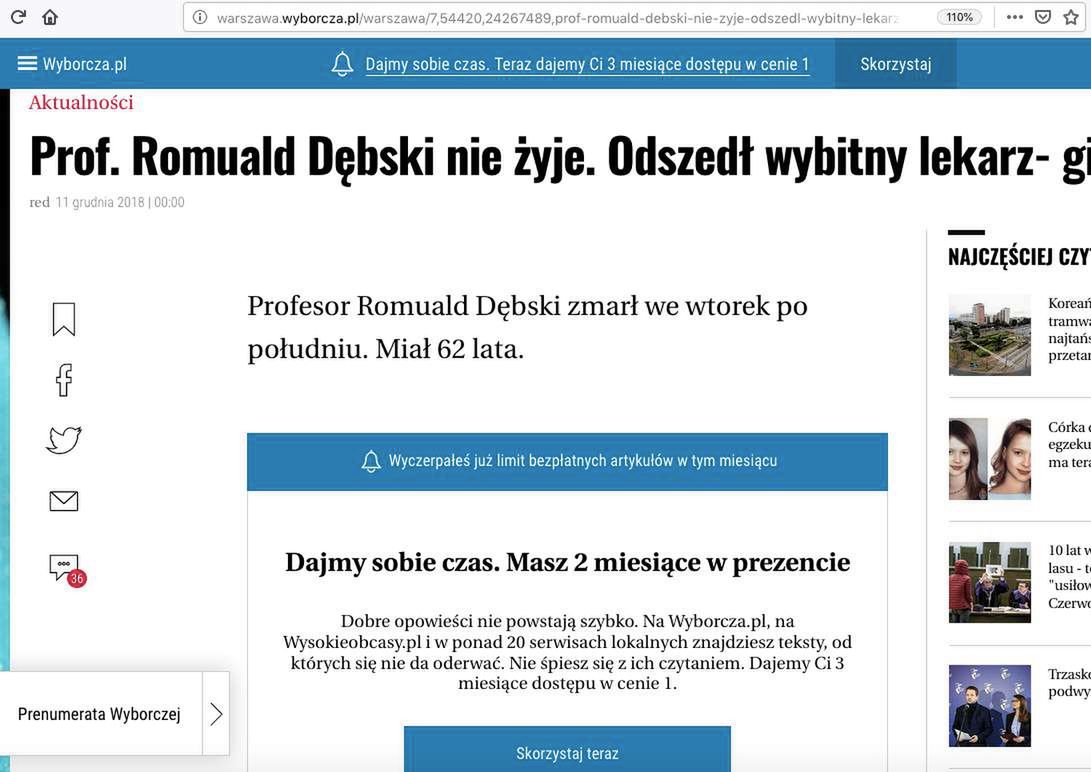Click the bell icon in top banner
Viewport: 1091px width, 772px height.
[x=342, y=64]
